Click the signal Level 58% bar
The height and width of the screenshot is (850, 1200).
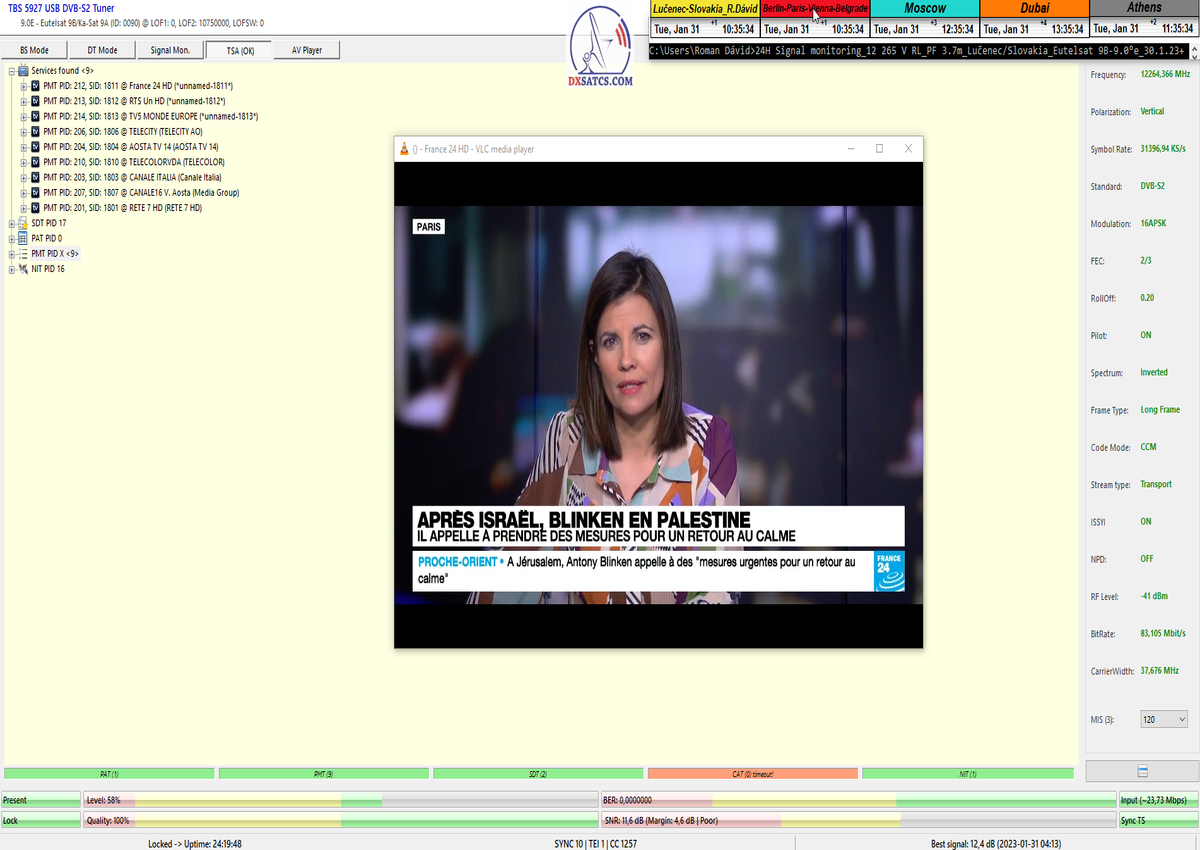tap(340, 800)
